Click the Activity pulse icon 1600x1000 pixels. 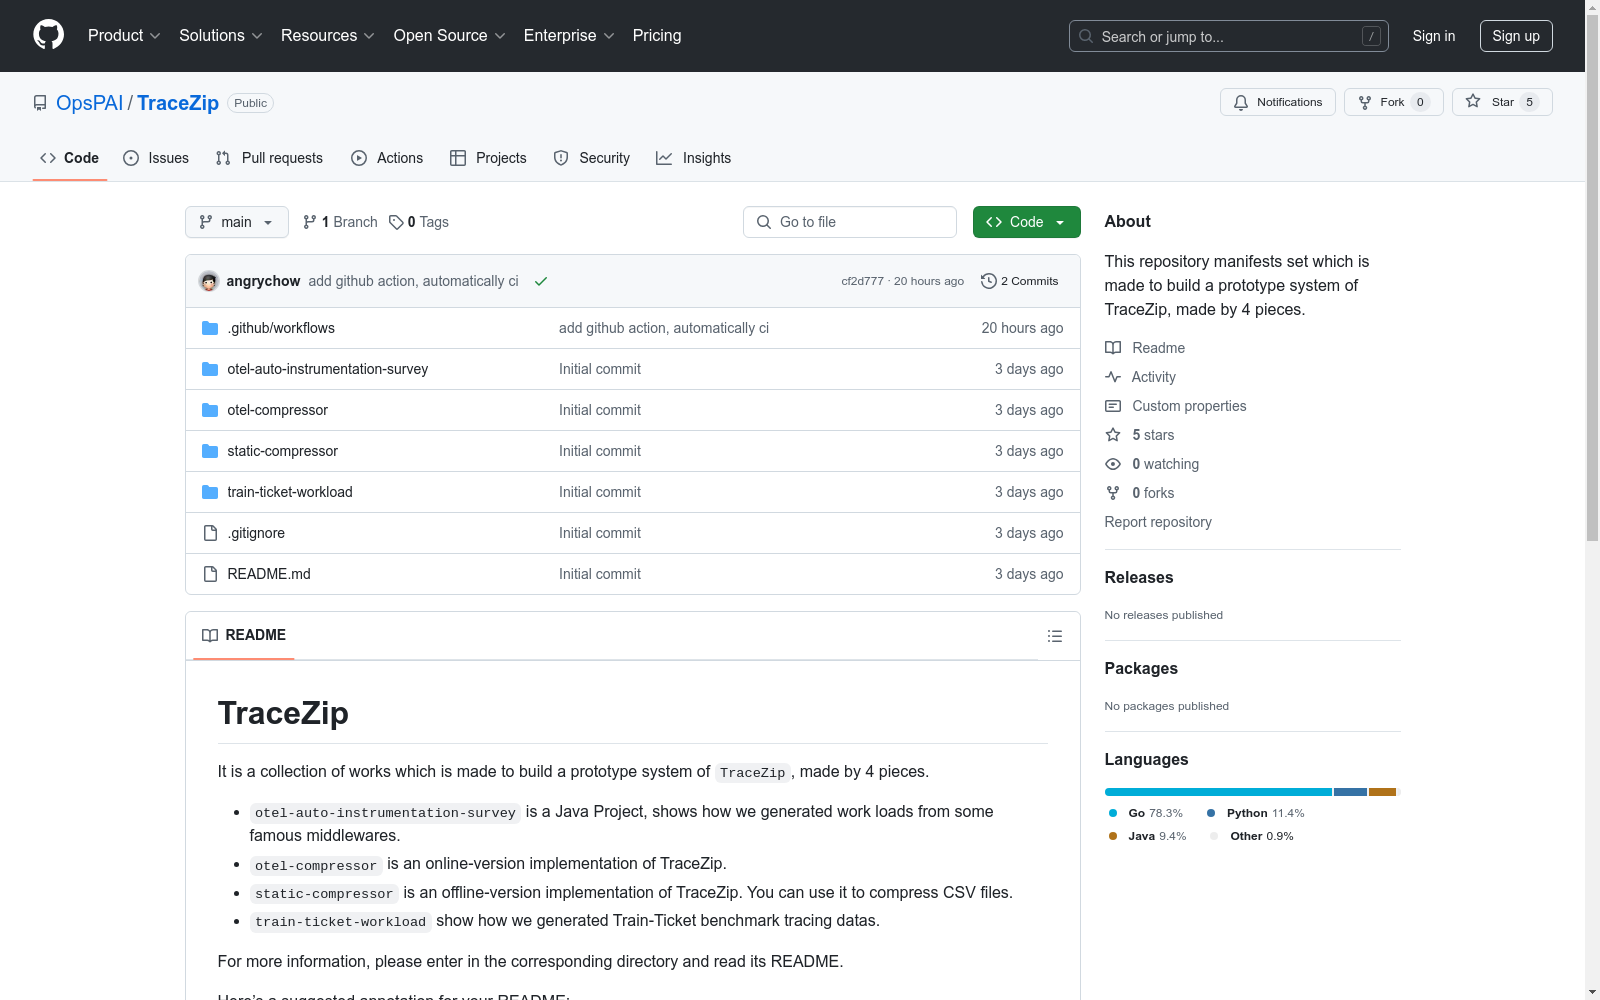pos(1113,377)
